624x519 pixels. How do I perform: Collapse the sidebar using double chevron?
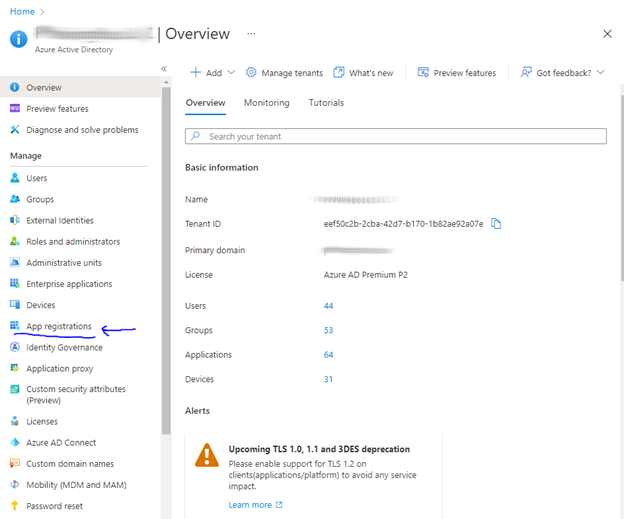coord(164,68)
